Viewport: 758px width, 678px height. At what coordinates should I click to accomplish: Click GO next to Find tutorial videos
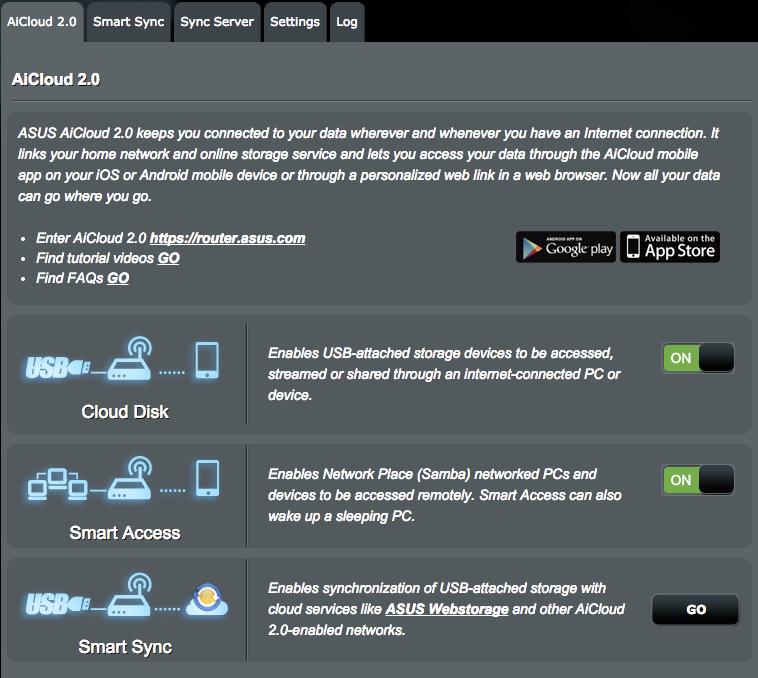pos(169,258)
